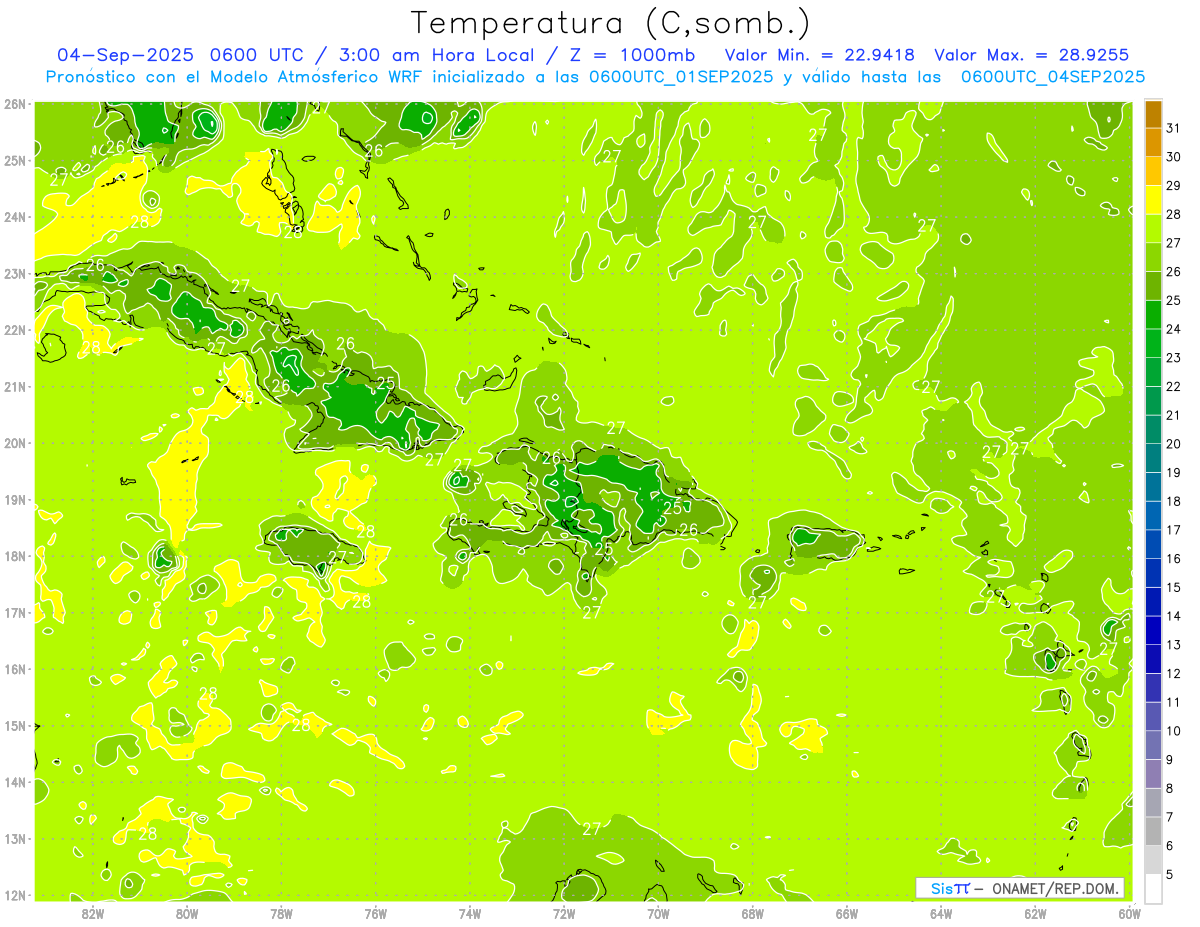Click the longitude axis label "64W"
The width and height of the screenshot is (1200, 927).
click(941, 912)
